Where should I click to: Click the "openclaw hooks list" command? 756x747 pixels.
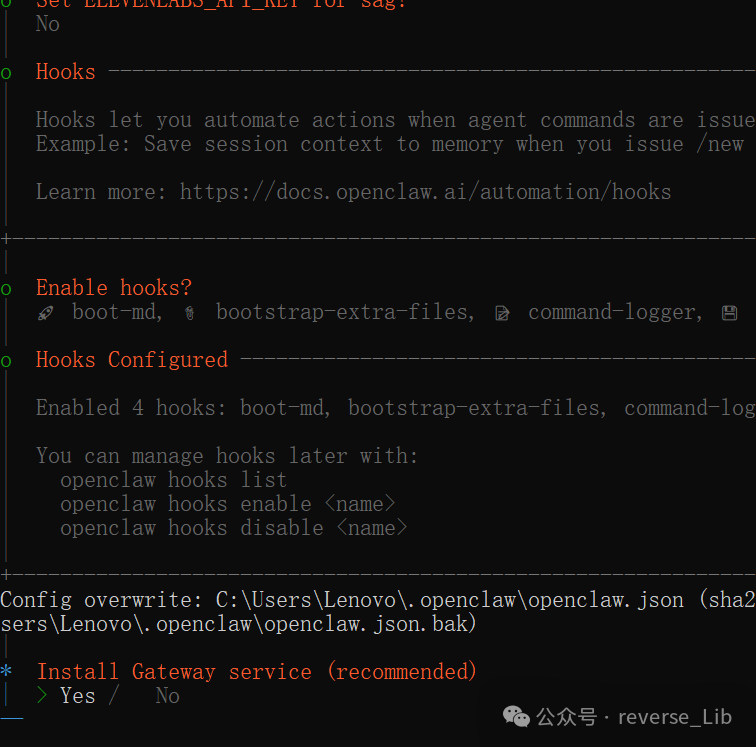[174, 480]
